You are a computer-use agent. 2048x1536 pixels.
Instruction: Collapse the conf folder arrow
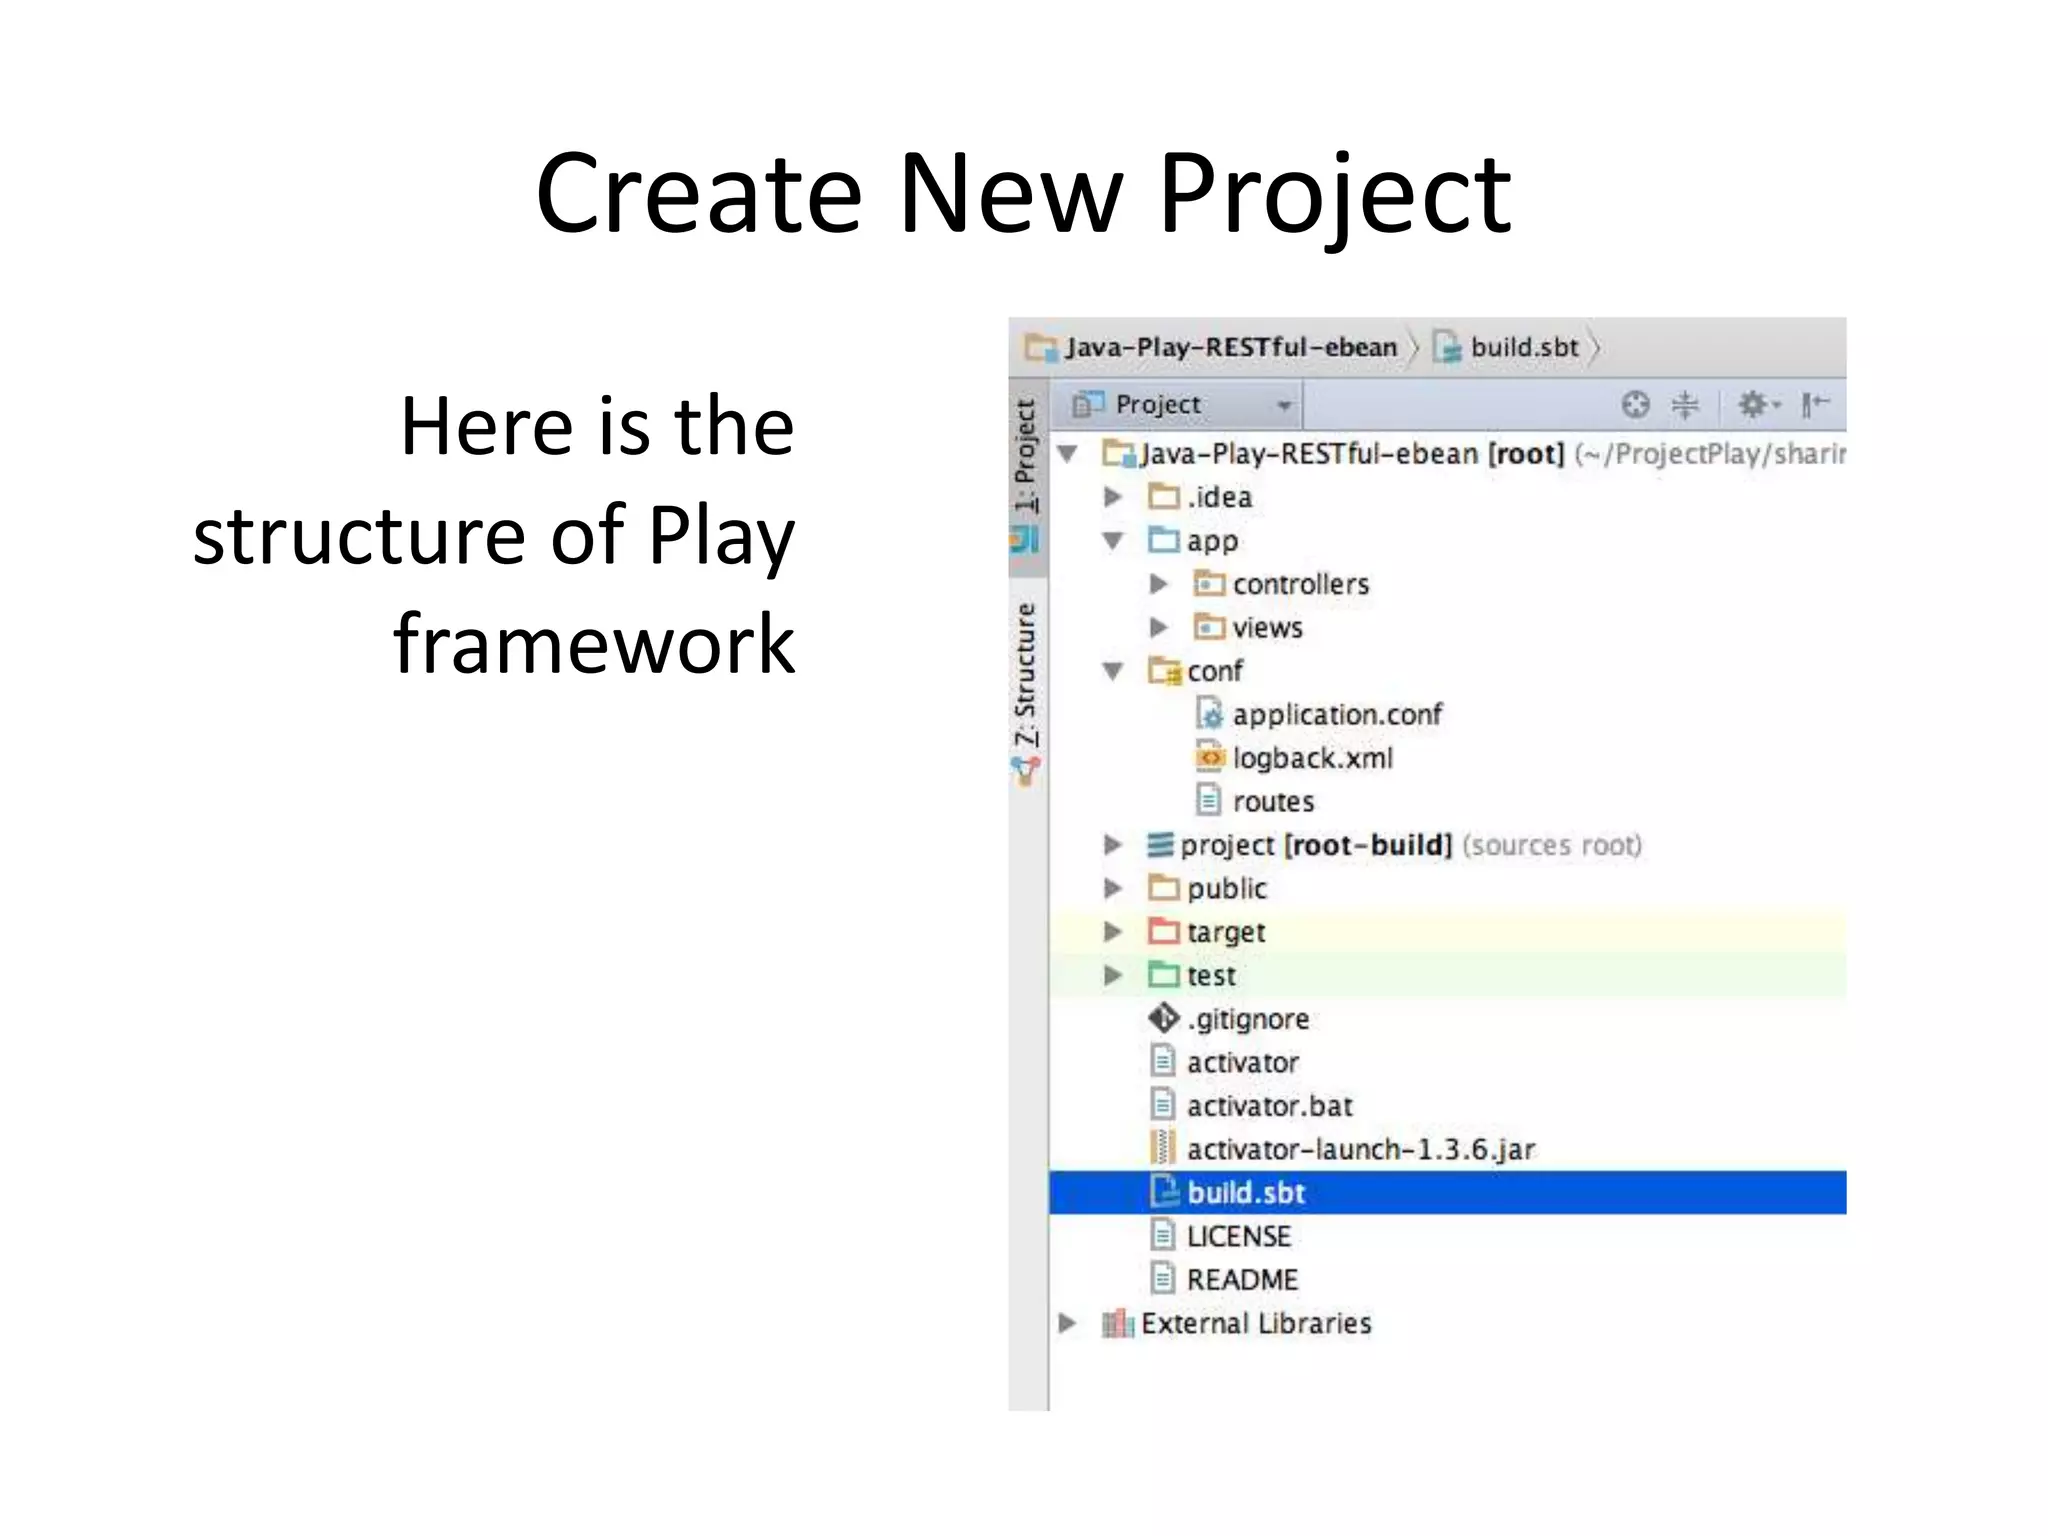click(1113, 671)
